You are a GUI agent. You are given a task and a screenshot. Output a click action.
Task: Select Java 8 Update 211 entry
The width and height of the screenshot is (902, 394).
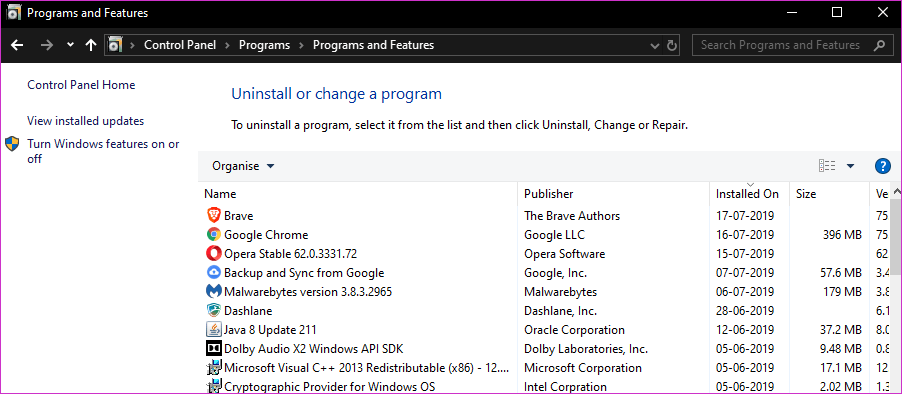coord(270,330)
